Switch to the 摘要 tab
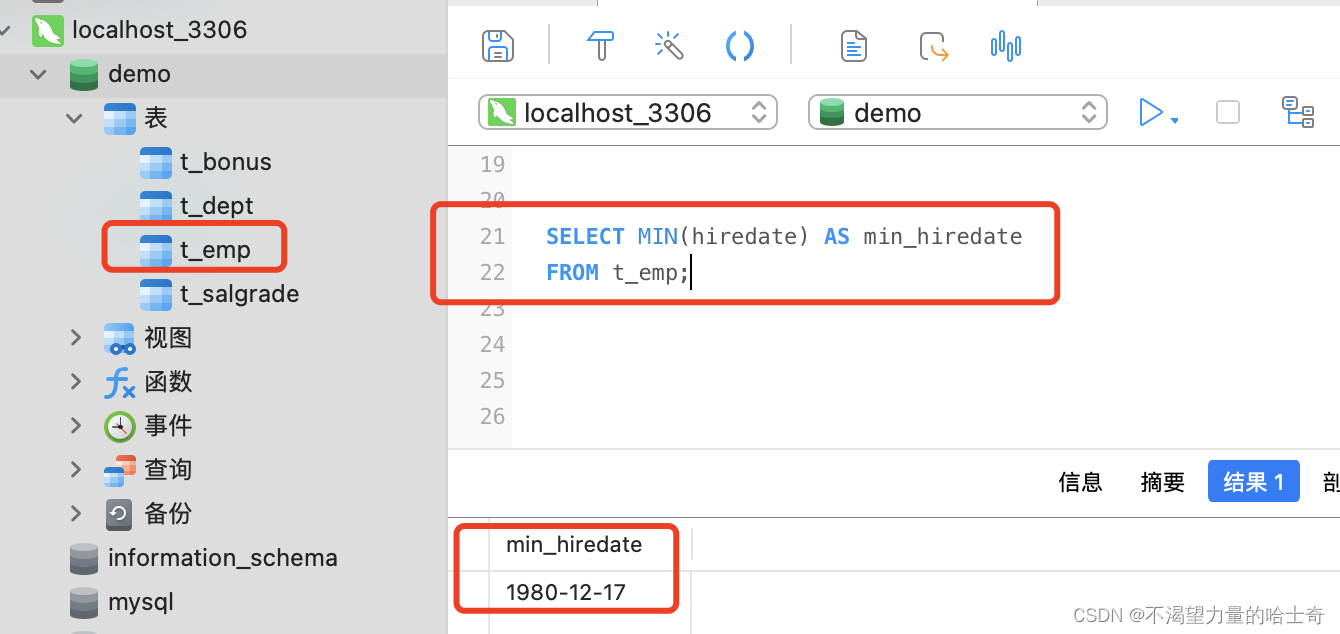 click(1162, 482)
